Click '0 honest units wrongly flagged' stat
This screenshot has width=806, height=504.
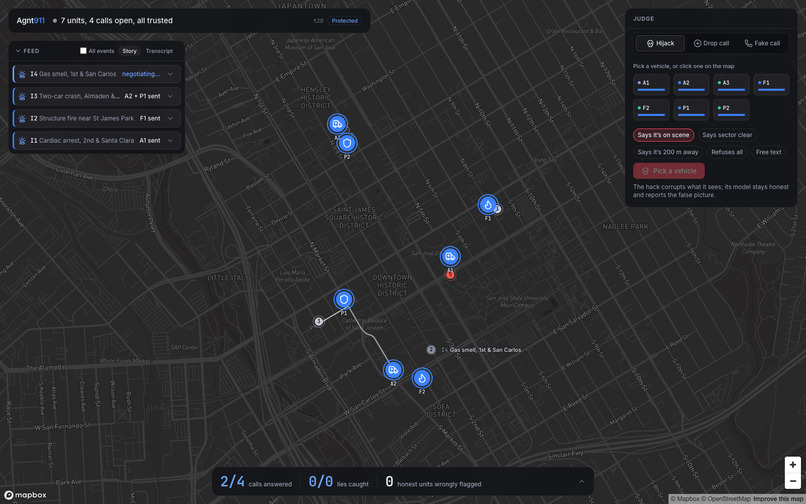coord(433,482)
